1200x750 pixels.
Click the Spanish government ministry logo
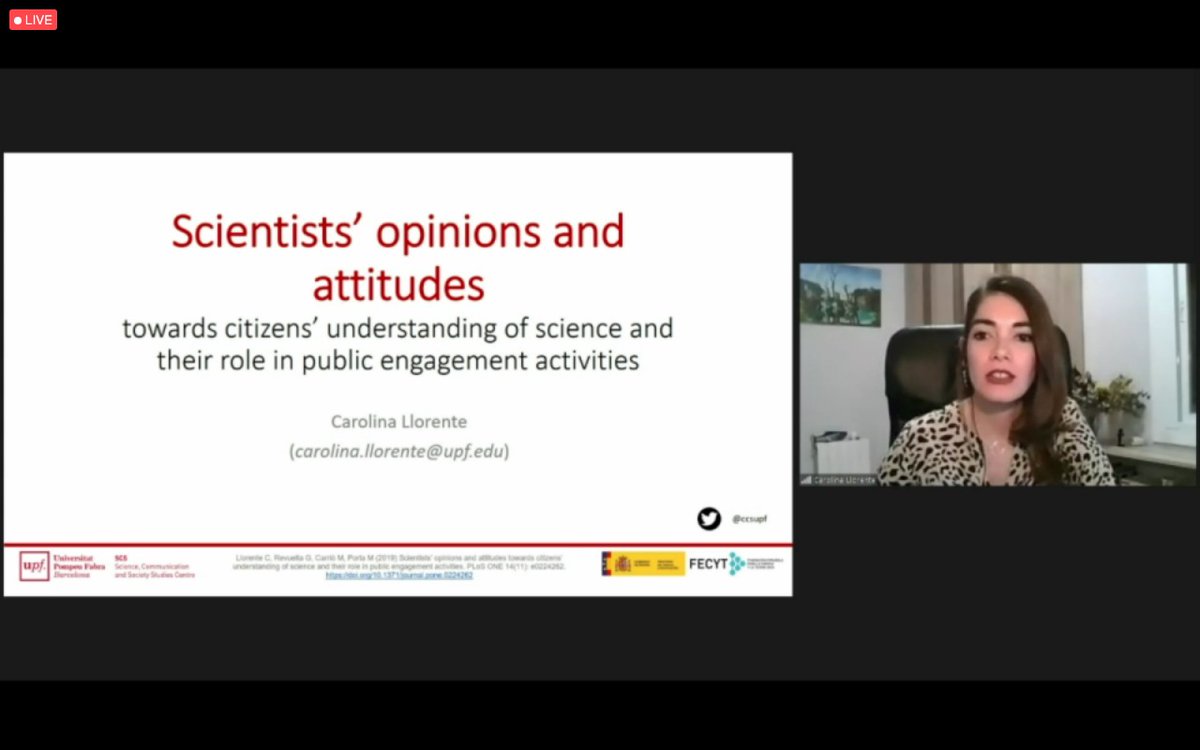pyautogui.click(x=643, y=563)
